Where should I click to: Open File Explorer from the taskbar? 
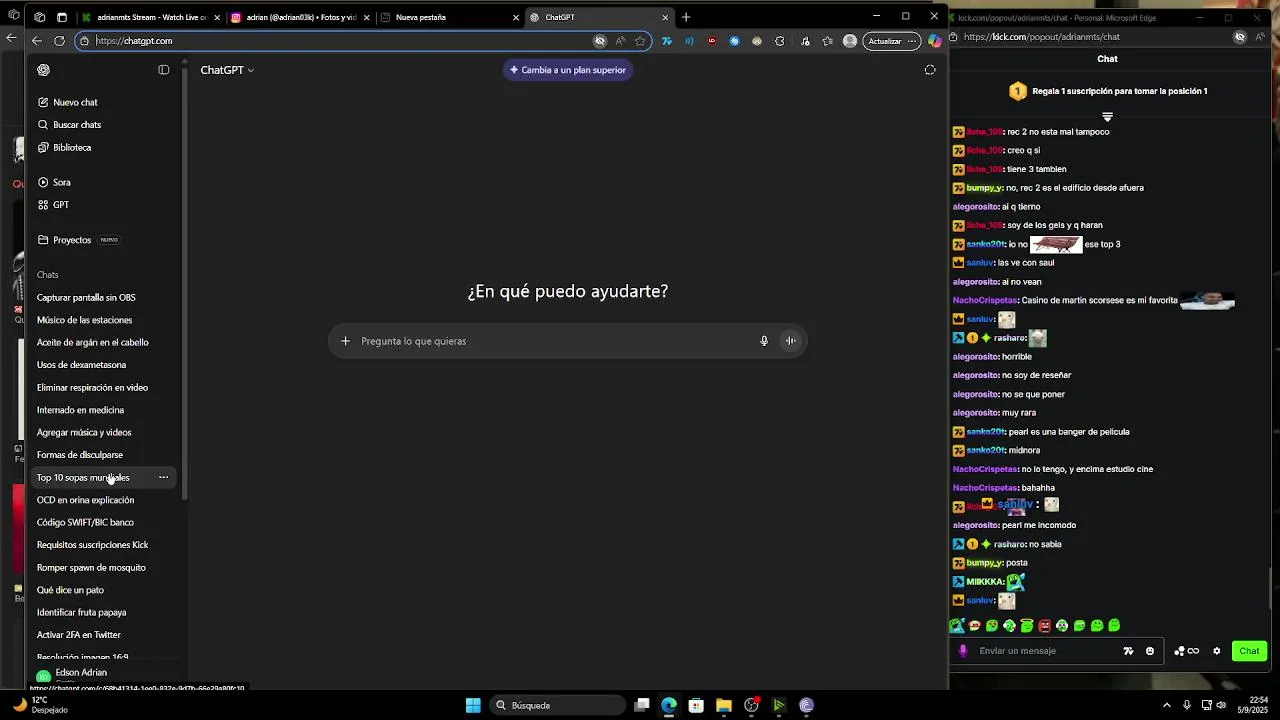coord(724,705)
